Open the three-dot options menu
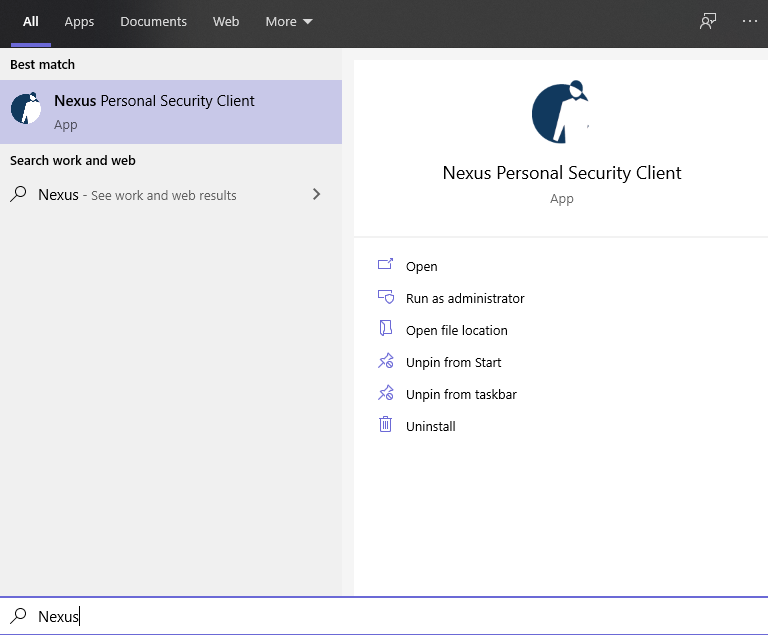The width and height of the screenshot is (768, 635). (750, 22)
